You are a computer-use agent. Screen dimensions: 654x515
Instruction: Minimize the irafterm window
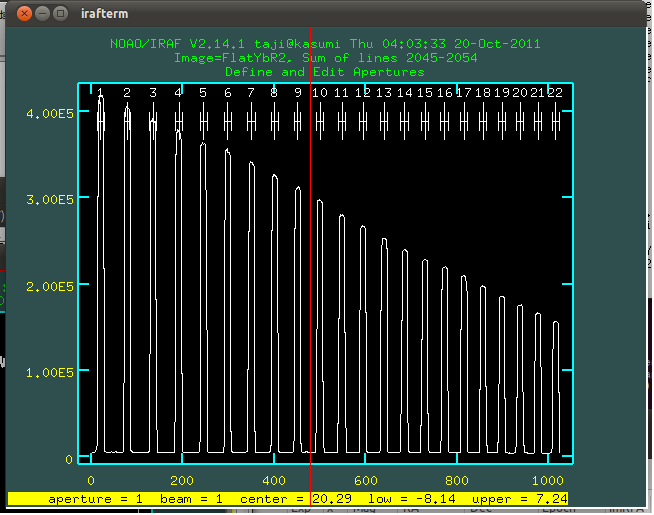pos(44,14)
